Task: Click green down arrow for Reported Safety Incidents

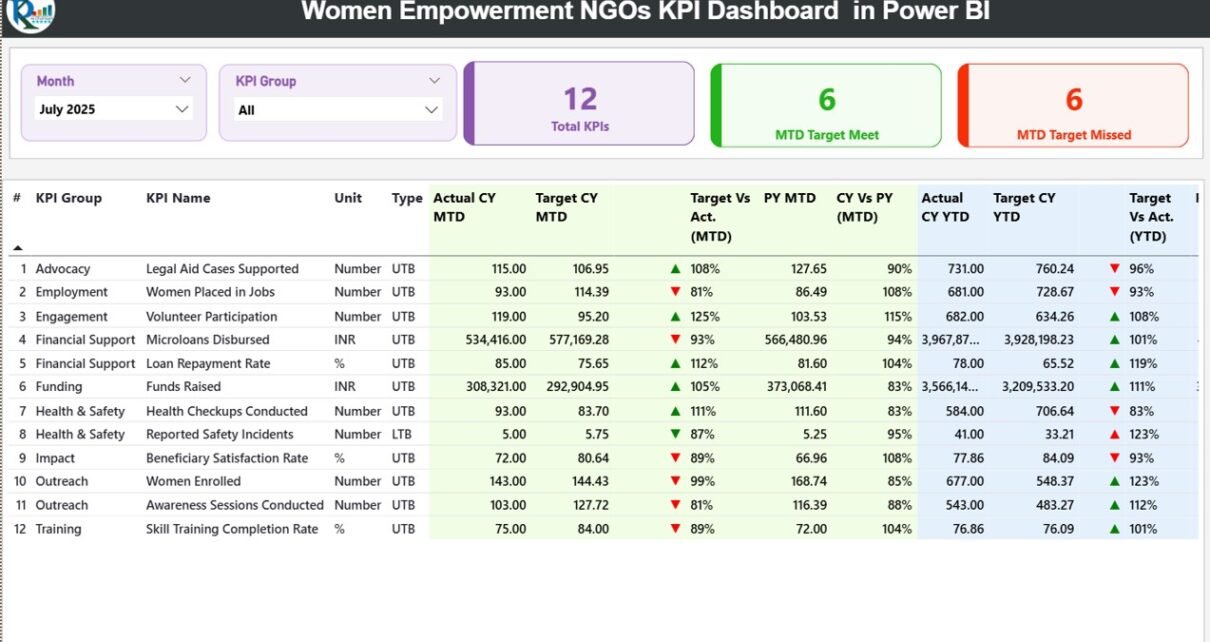Action: [x=676, y=434]
